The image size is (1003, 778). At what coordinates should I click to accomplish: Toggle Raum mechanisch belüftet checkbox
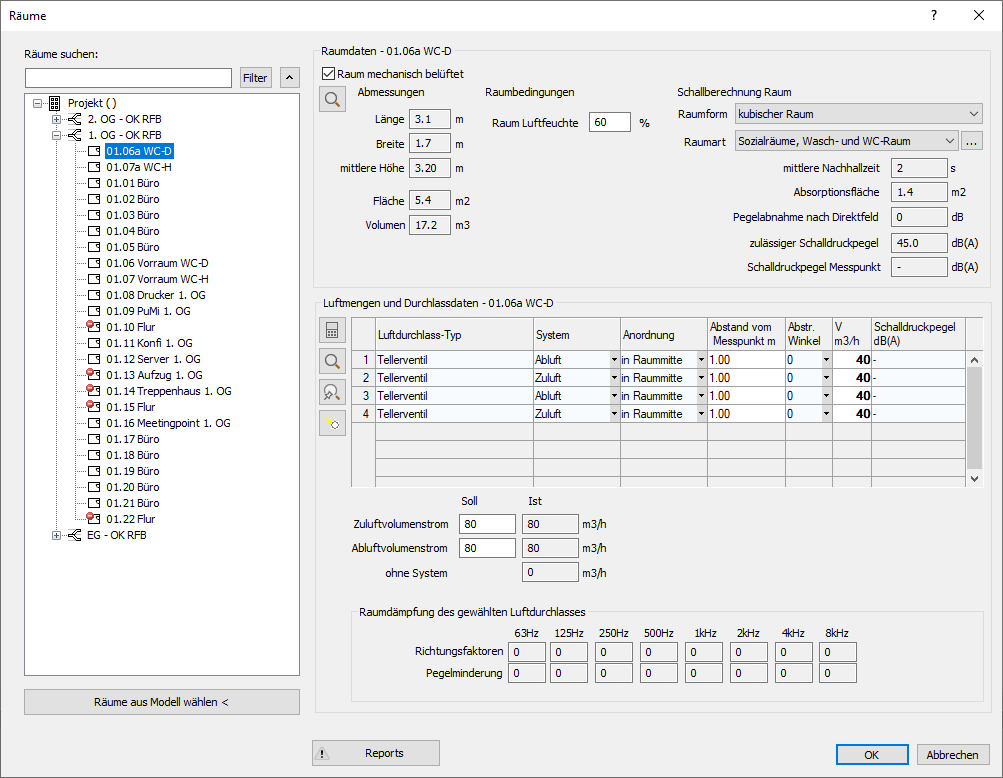coord(328,74)
